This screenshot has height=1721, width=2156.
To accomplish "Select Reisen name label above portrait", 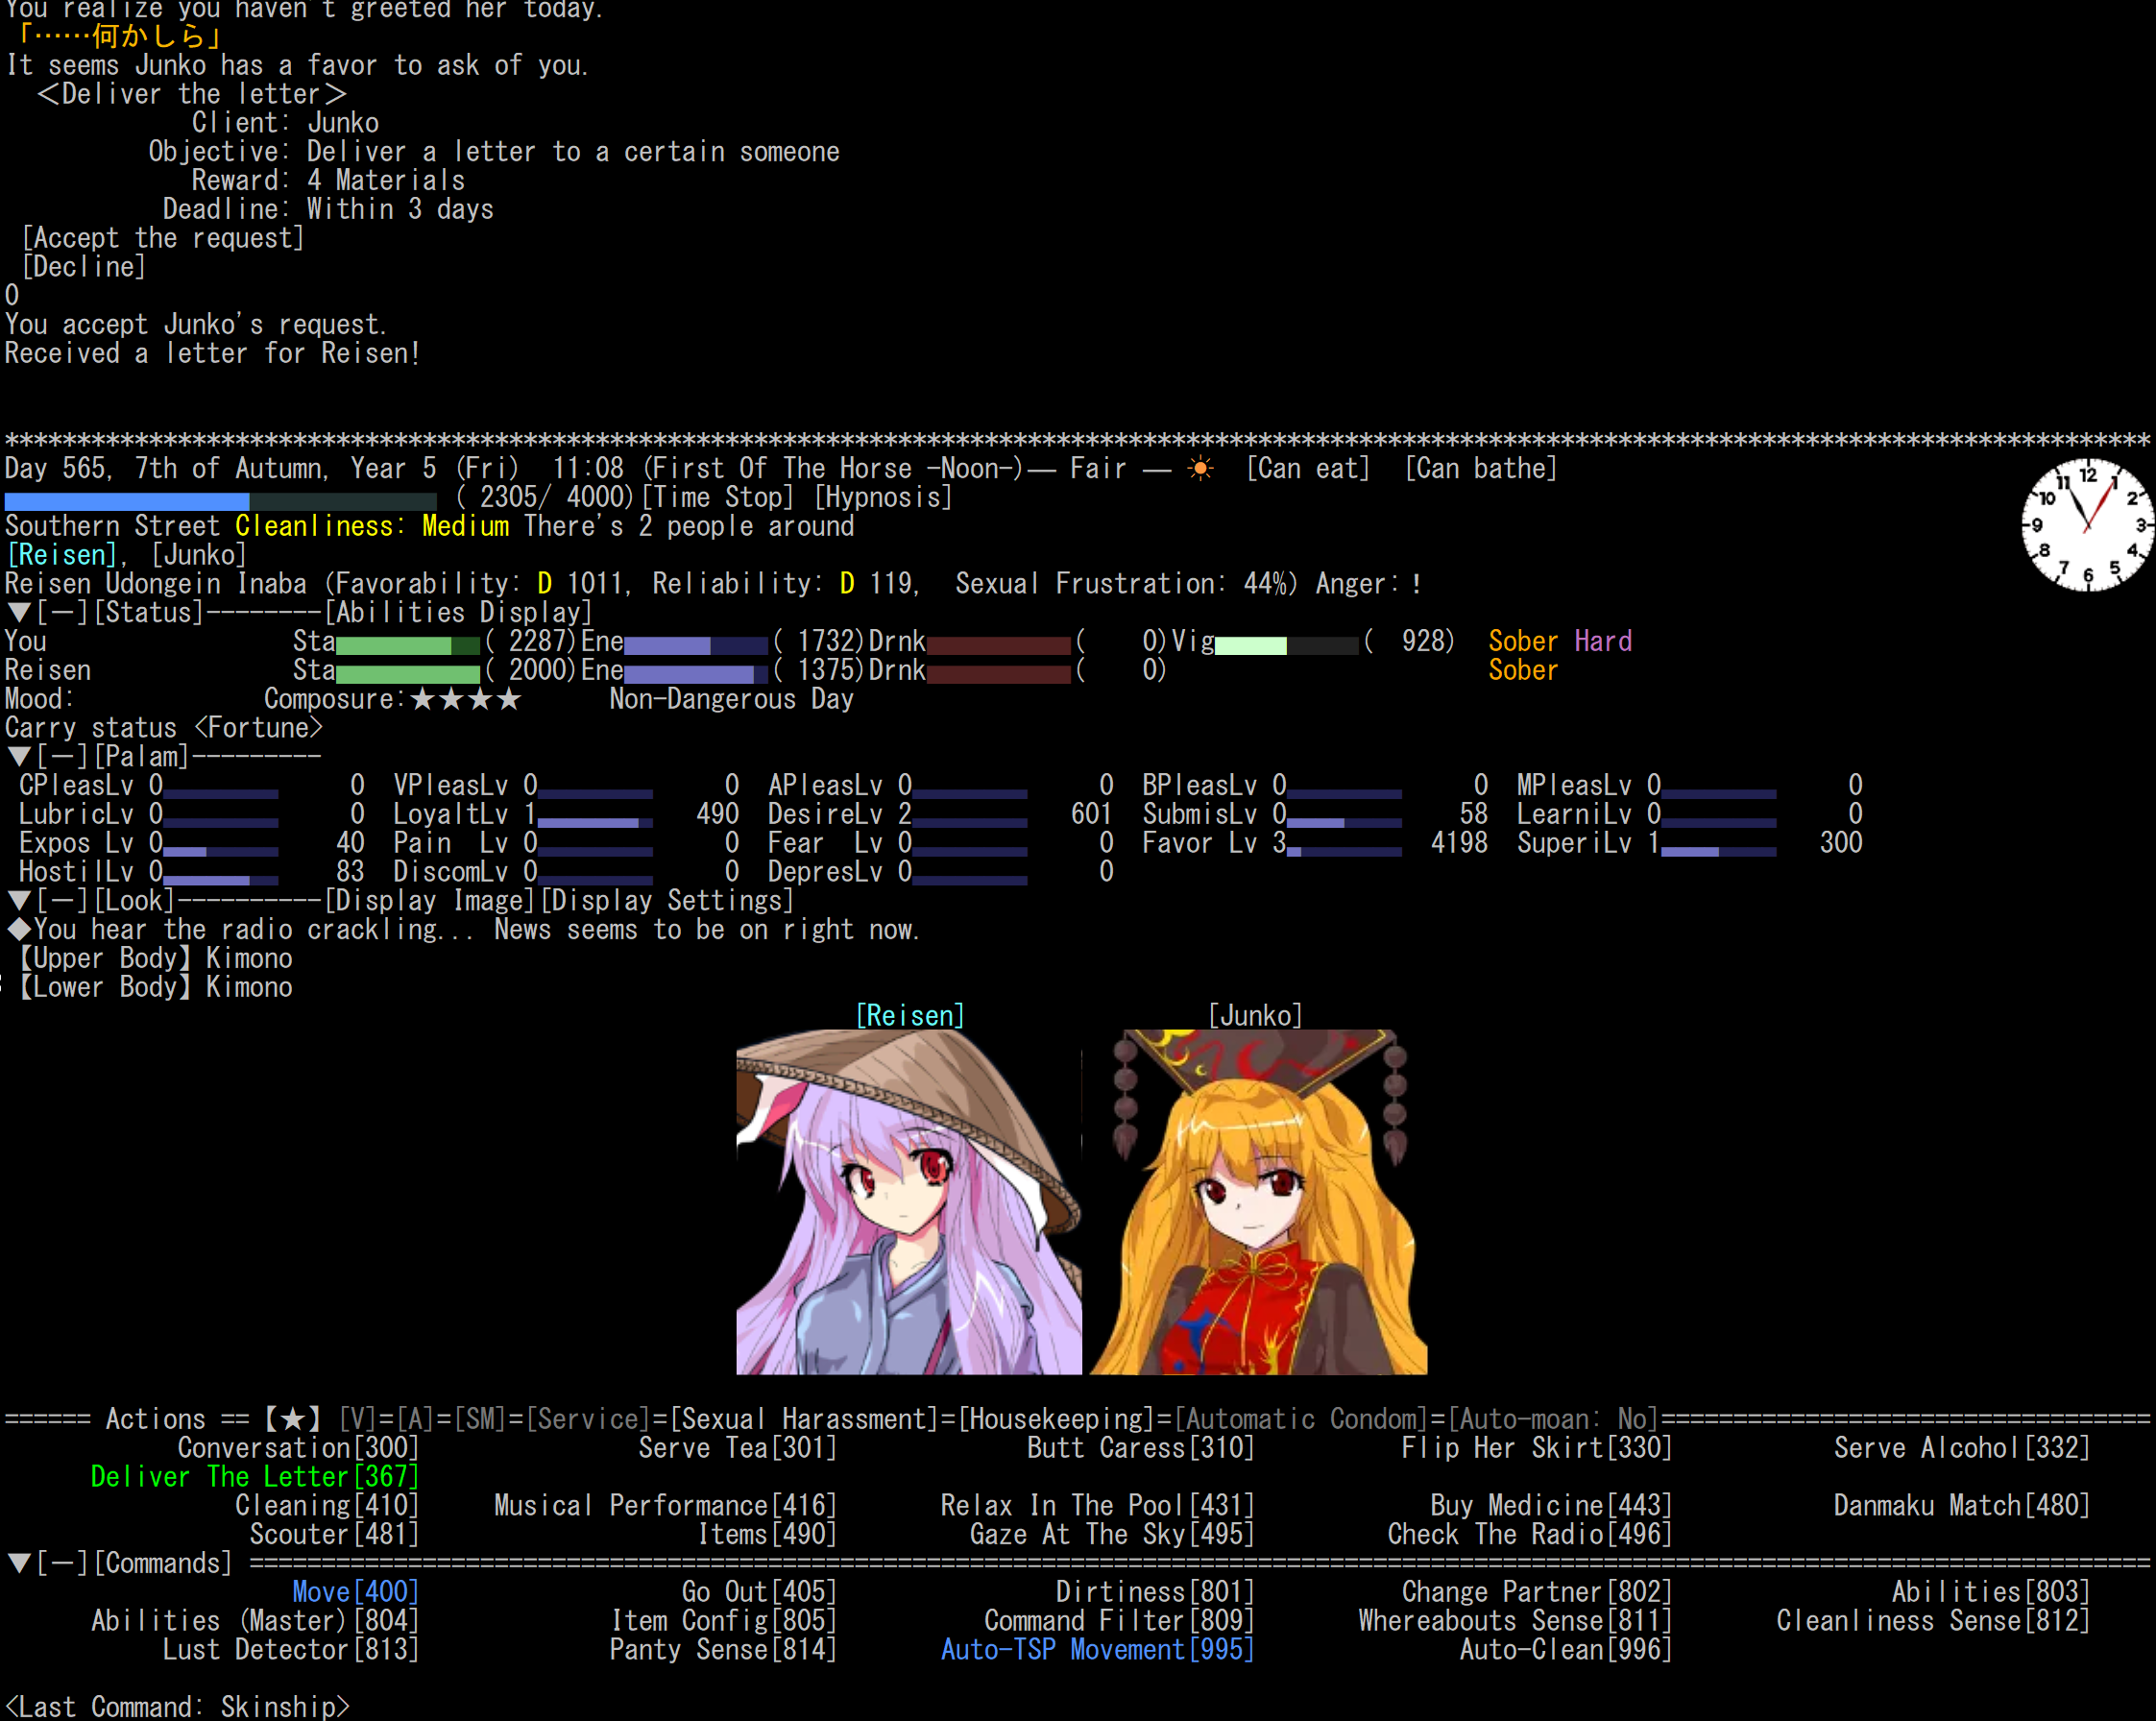I will (x=909, y=1016).
